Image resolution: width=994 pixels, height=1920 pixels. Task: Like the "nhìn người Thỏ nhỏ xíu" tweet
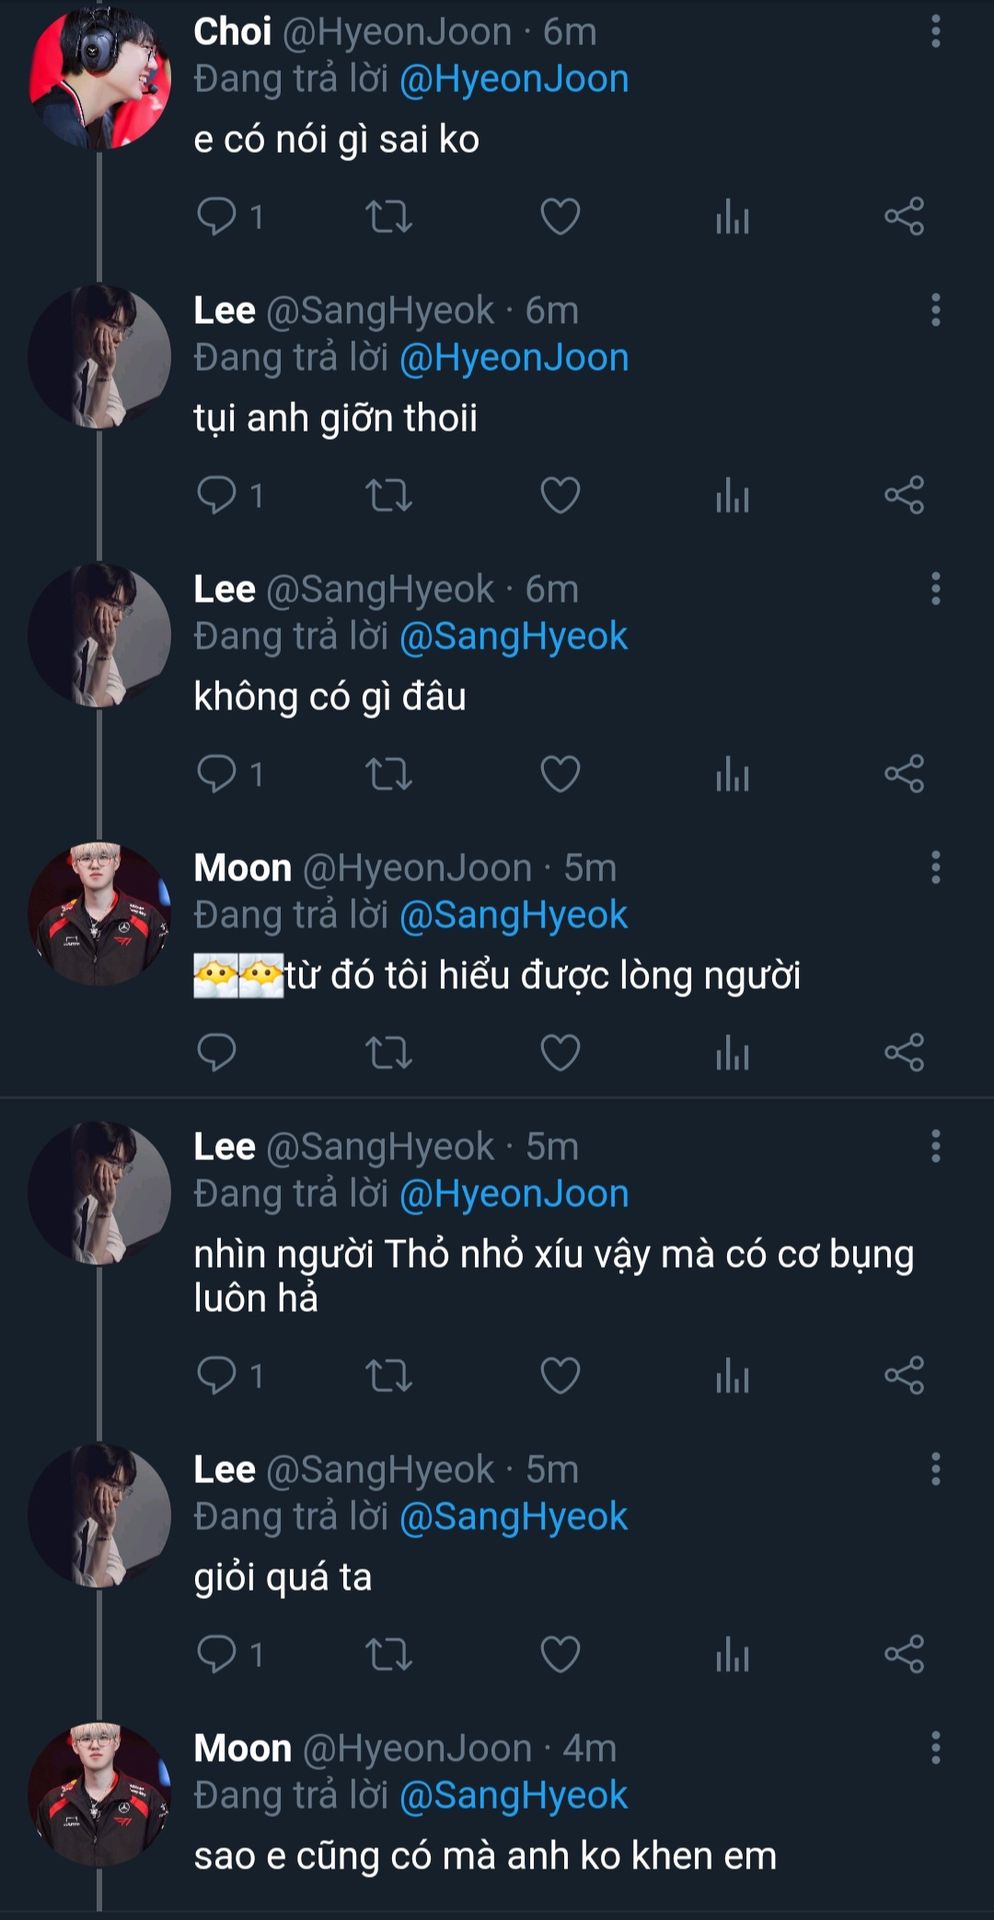[560, 1376]
